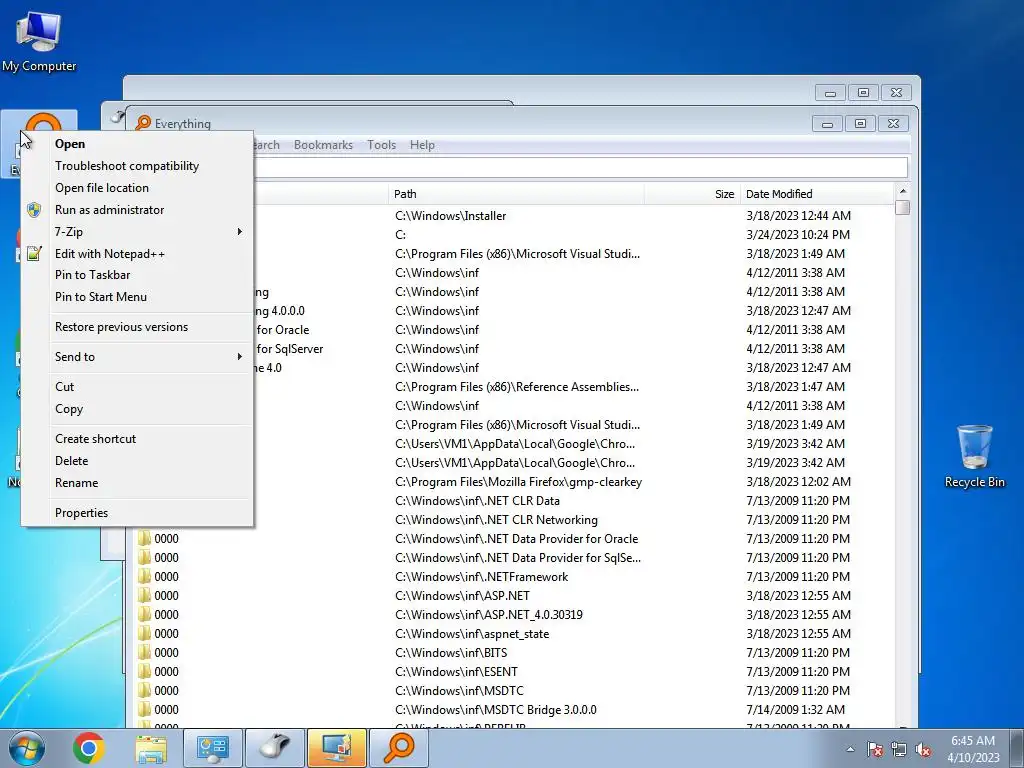
Task: Open the My Computer desktop icon
Action: pos(39,41)
